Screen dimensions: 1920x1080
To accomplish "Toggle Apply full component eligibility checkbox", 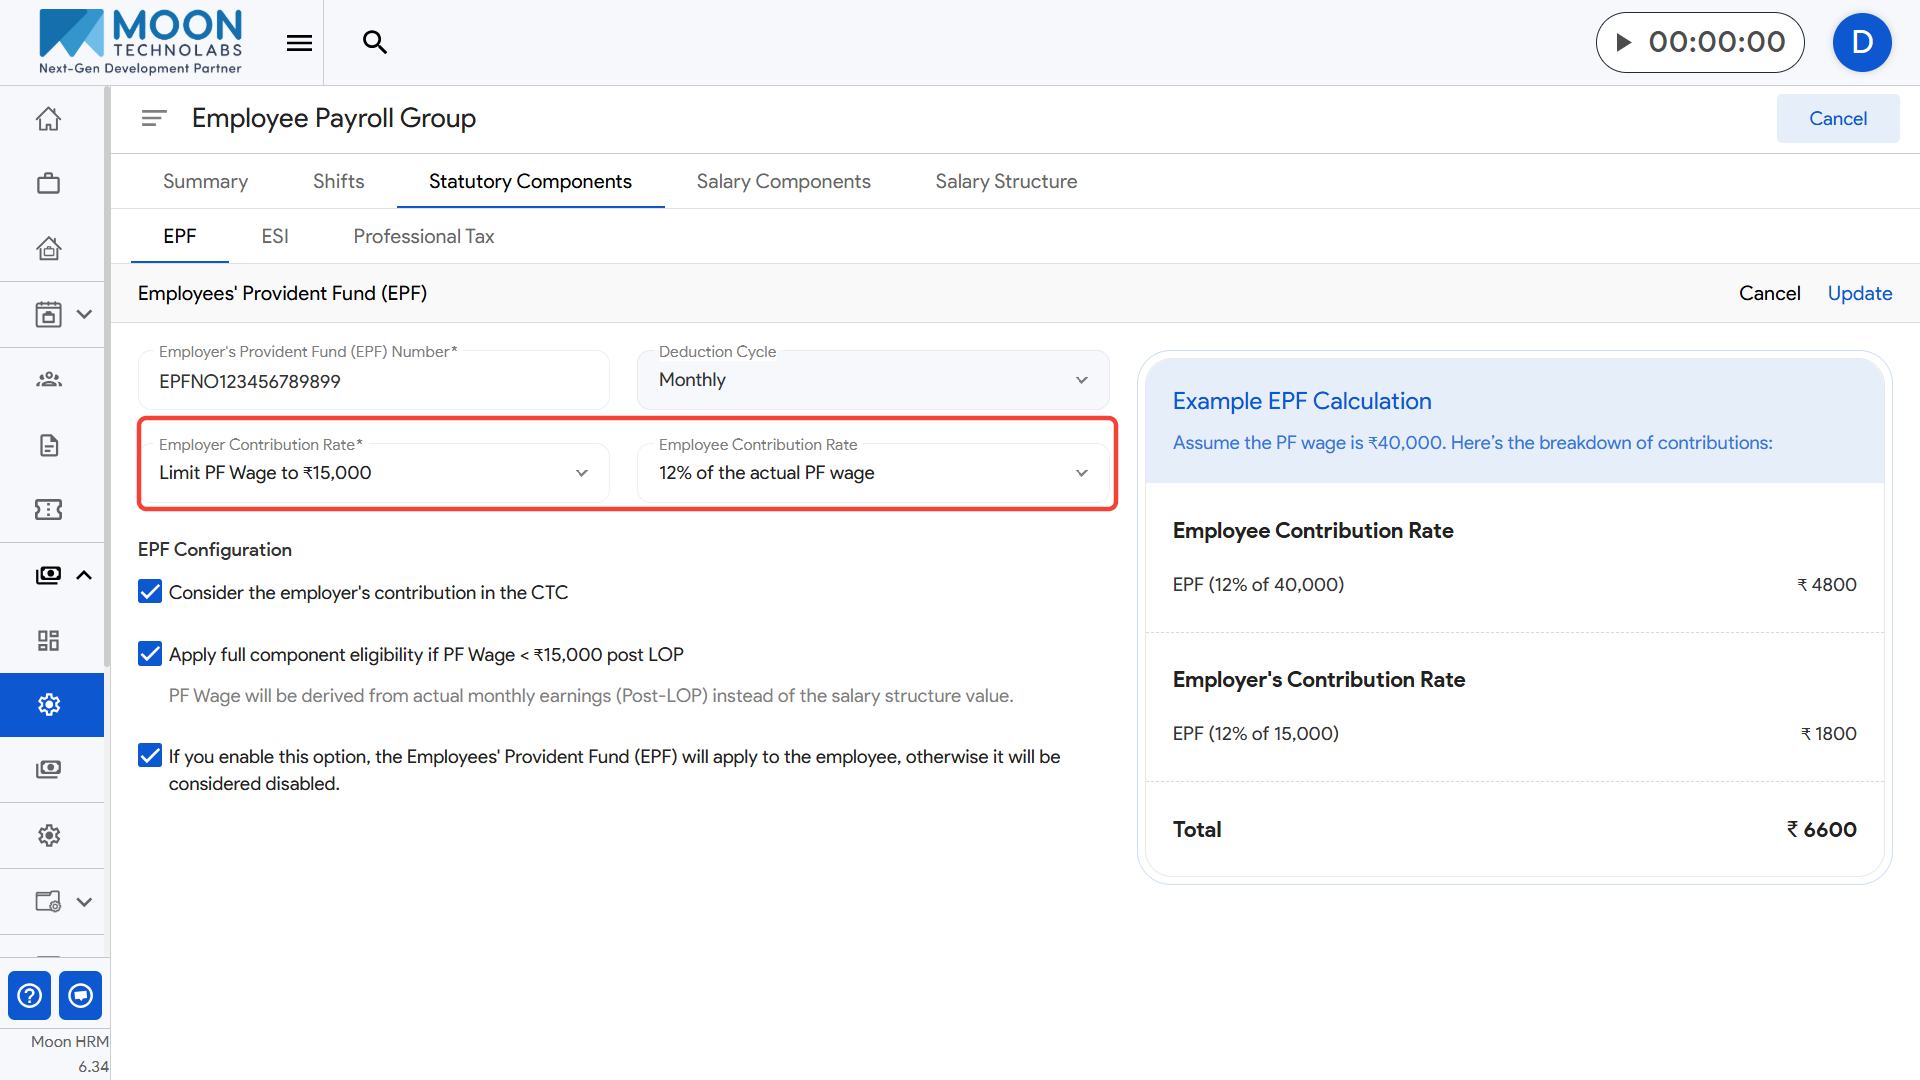I will tap(150, 654).
